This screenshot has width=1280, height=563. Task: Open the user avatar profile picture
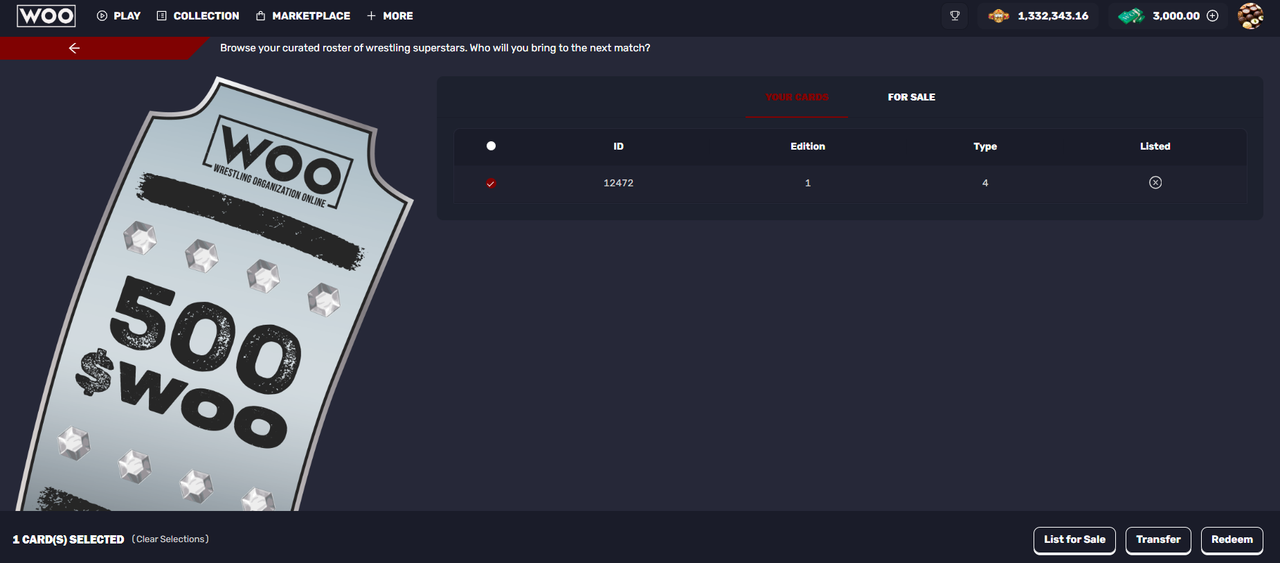[x=1251, y=16]
